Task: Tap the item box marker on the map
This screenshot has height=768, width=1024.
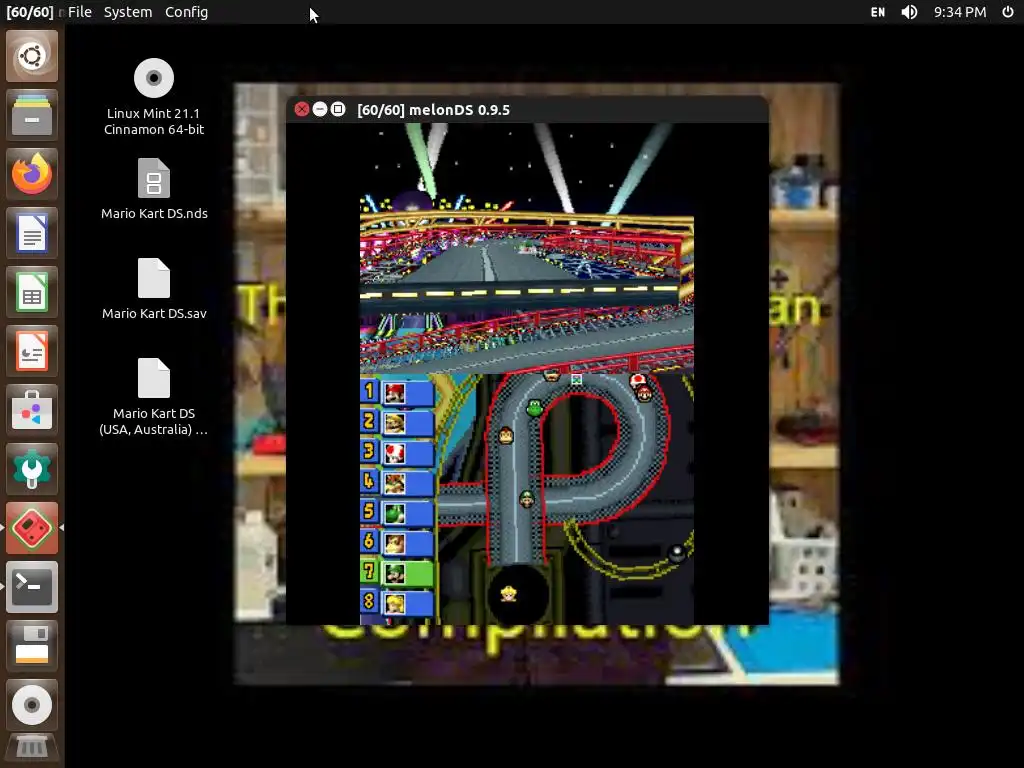Action: click(x=576, y=379)
